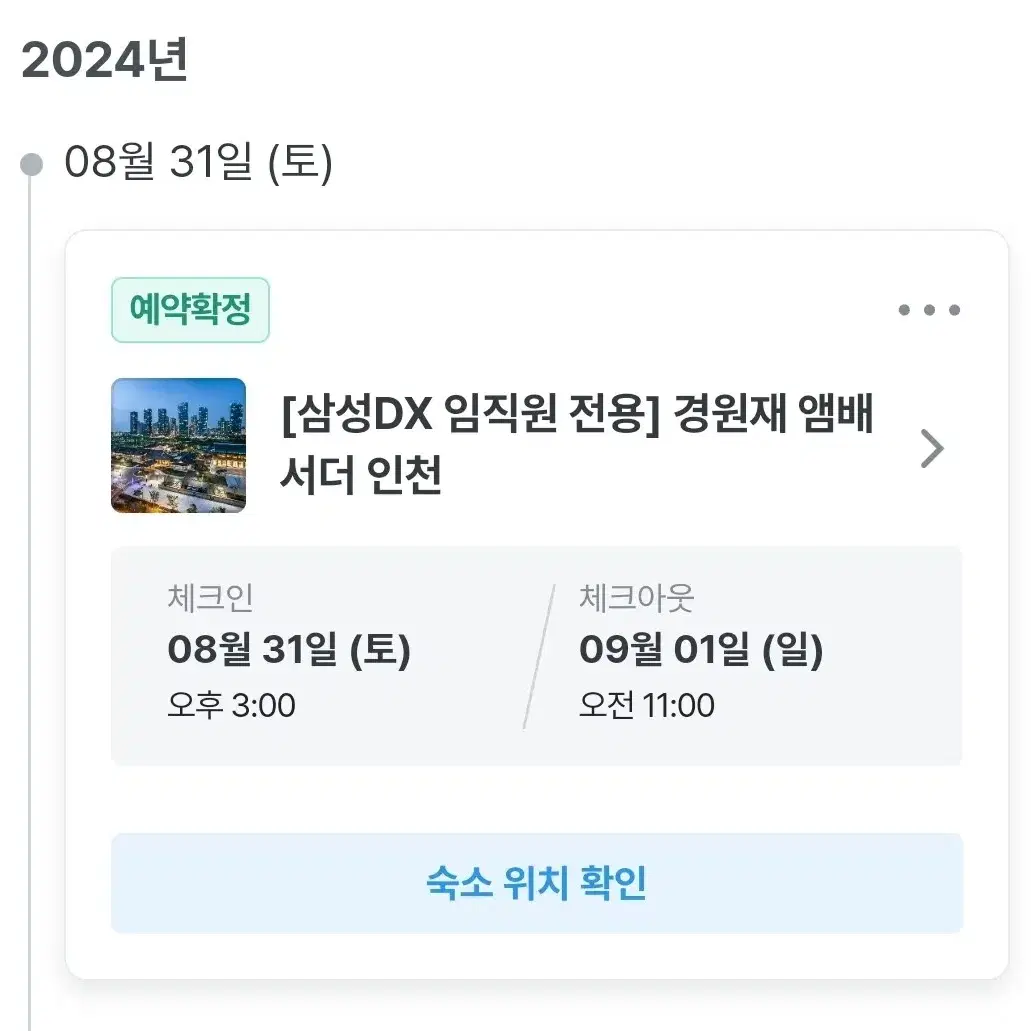Tap the 서더 인천 second title line
The height and width of the screenshot is (1031, 1031).
click(x=360, y=475)
